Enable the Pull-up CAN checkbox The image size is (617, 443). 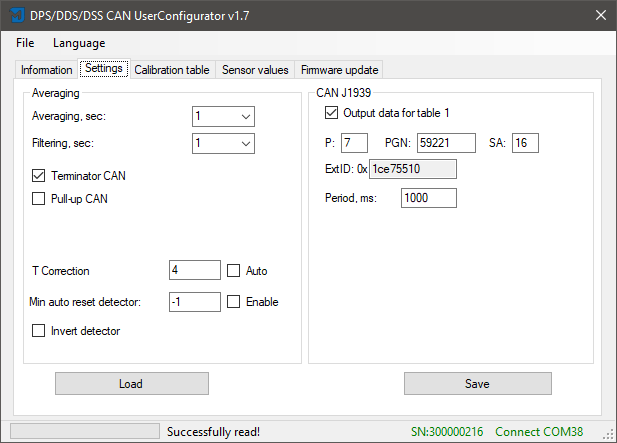click(40, 199)
